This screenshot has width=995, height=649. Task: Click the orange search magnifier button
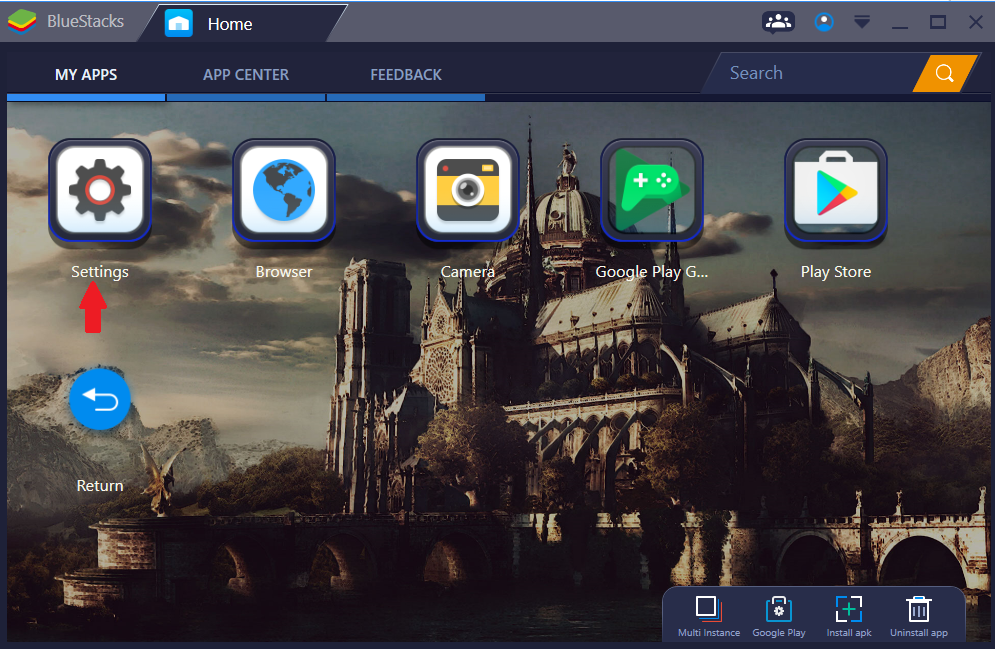point(944,74)
